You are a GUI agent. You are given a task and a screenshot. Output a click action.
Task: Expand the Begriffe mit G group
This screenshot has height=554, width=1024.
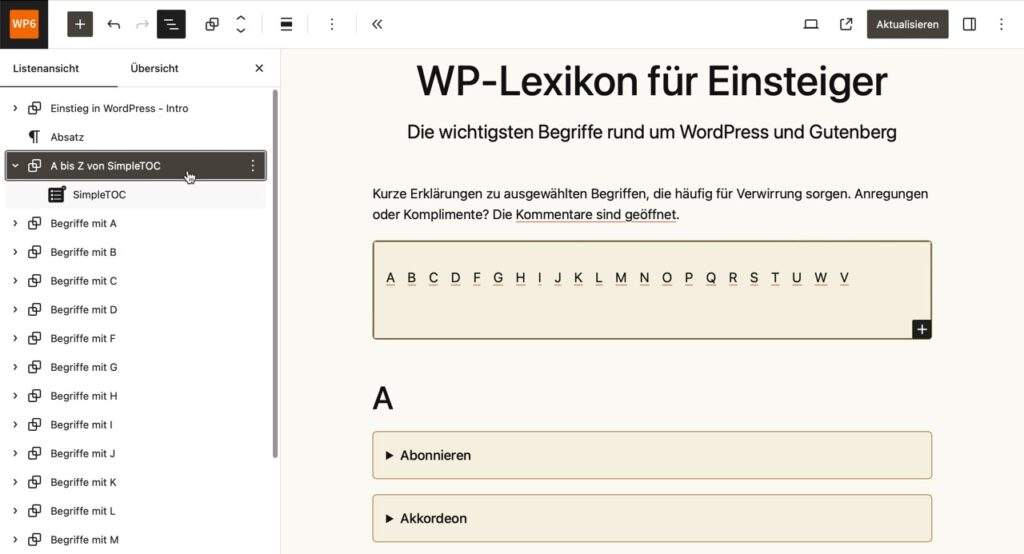[x=15, y=367]
